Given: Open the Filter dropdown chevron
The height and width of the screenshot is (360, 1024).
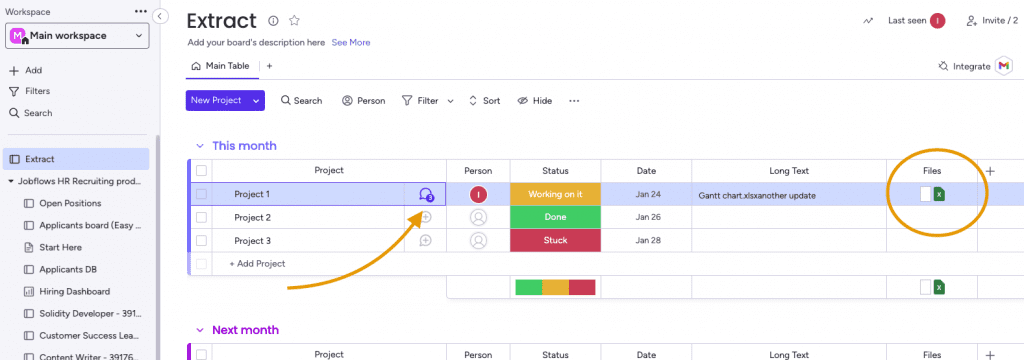Looking at the screenshot, I should point(451,101).
